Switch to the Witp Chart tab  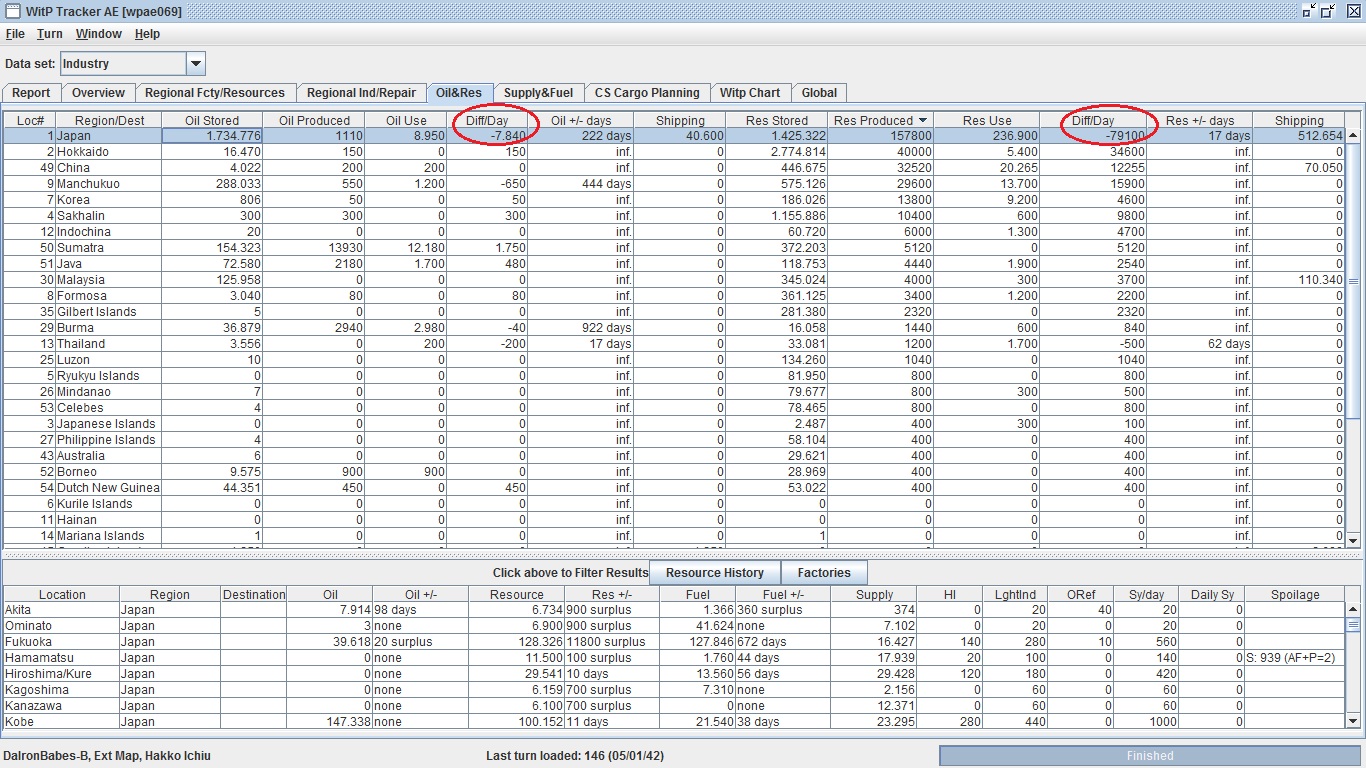[750, 93]
